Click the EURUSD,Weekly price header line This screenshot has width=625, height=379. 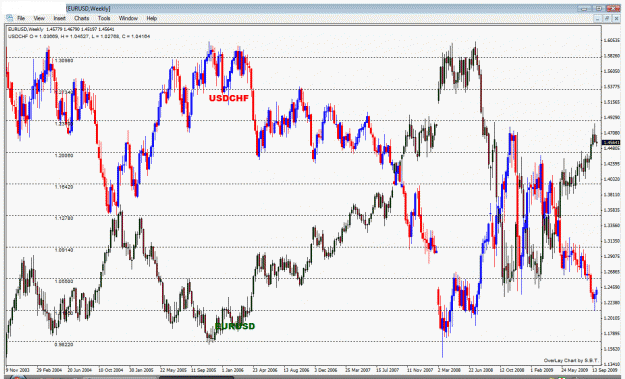pyautogui.click(x=61, y=29)
